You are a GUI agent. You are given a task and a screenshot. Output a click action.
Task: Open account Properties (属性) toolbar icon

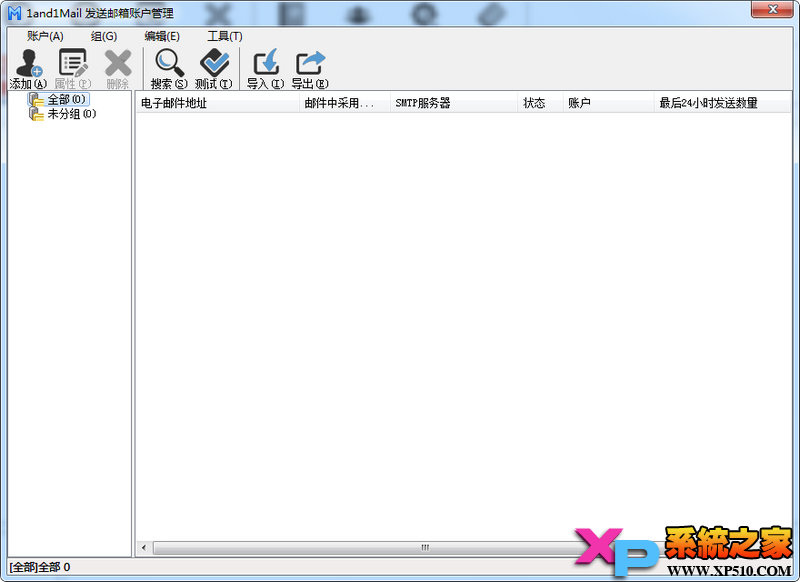tap(73, 69)
